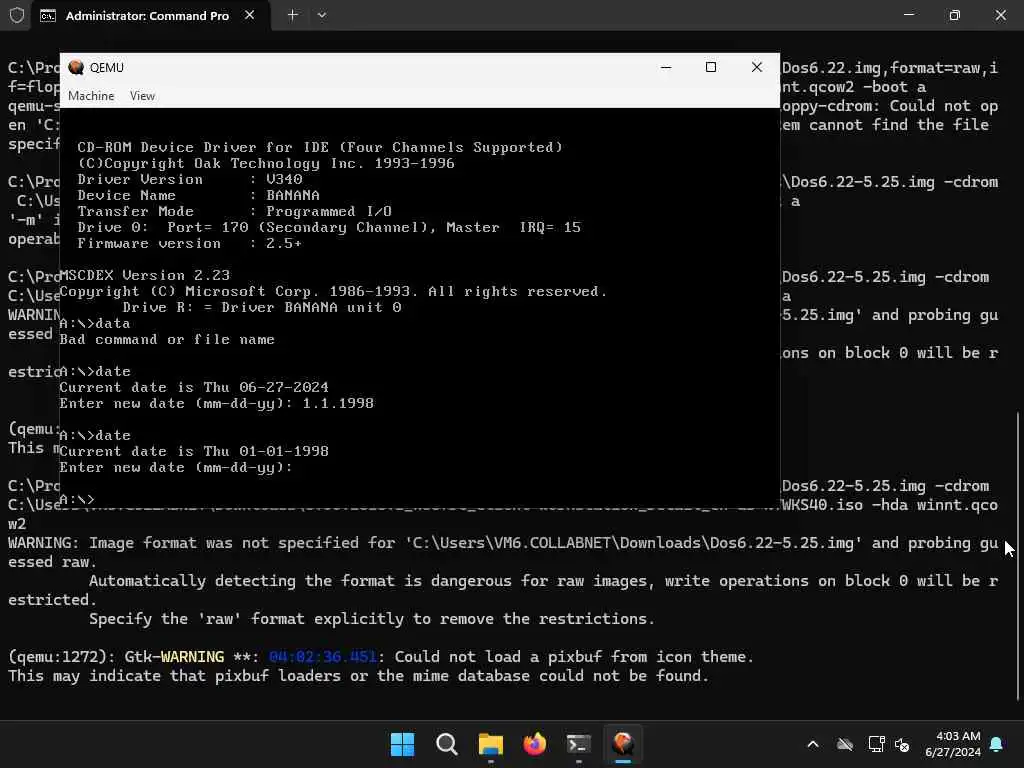Click the command prompt icon on tab

[x=48, y=16]
